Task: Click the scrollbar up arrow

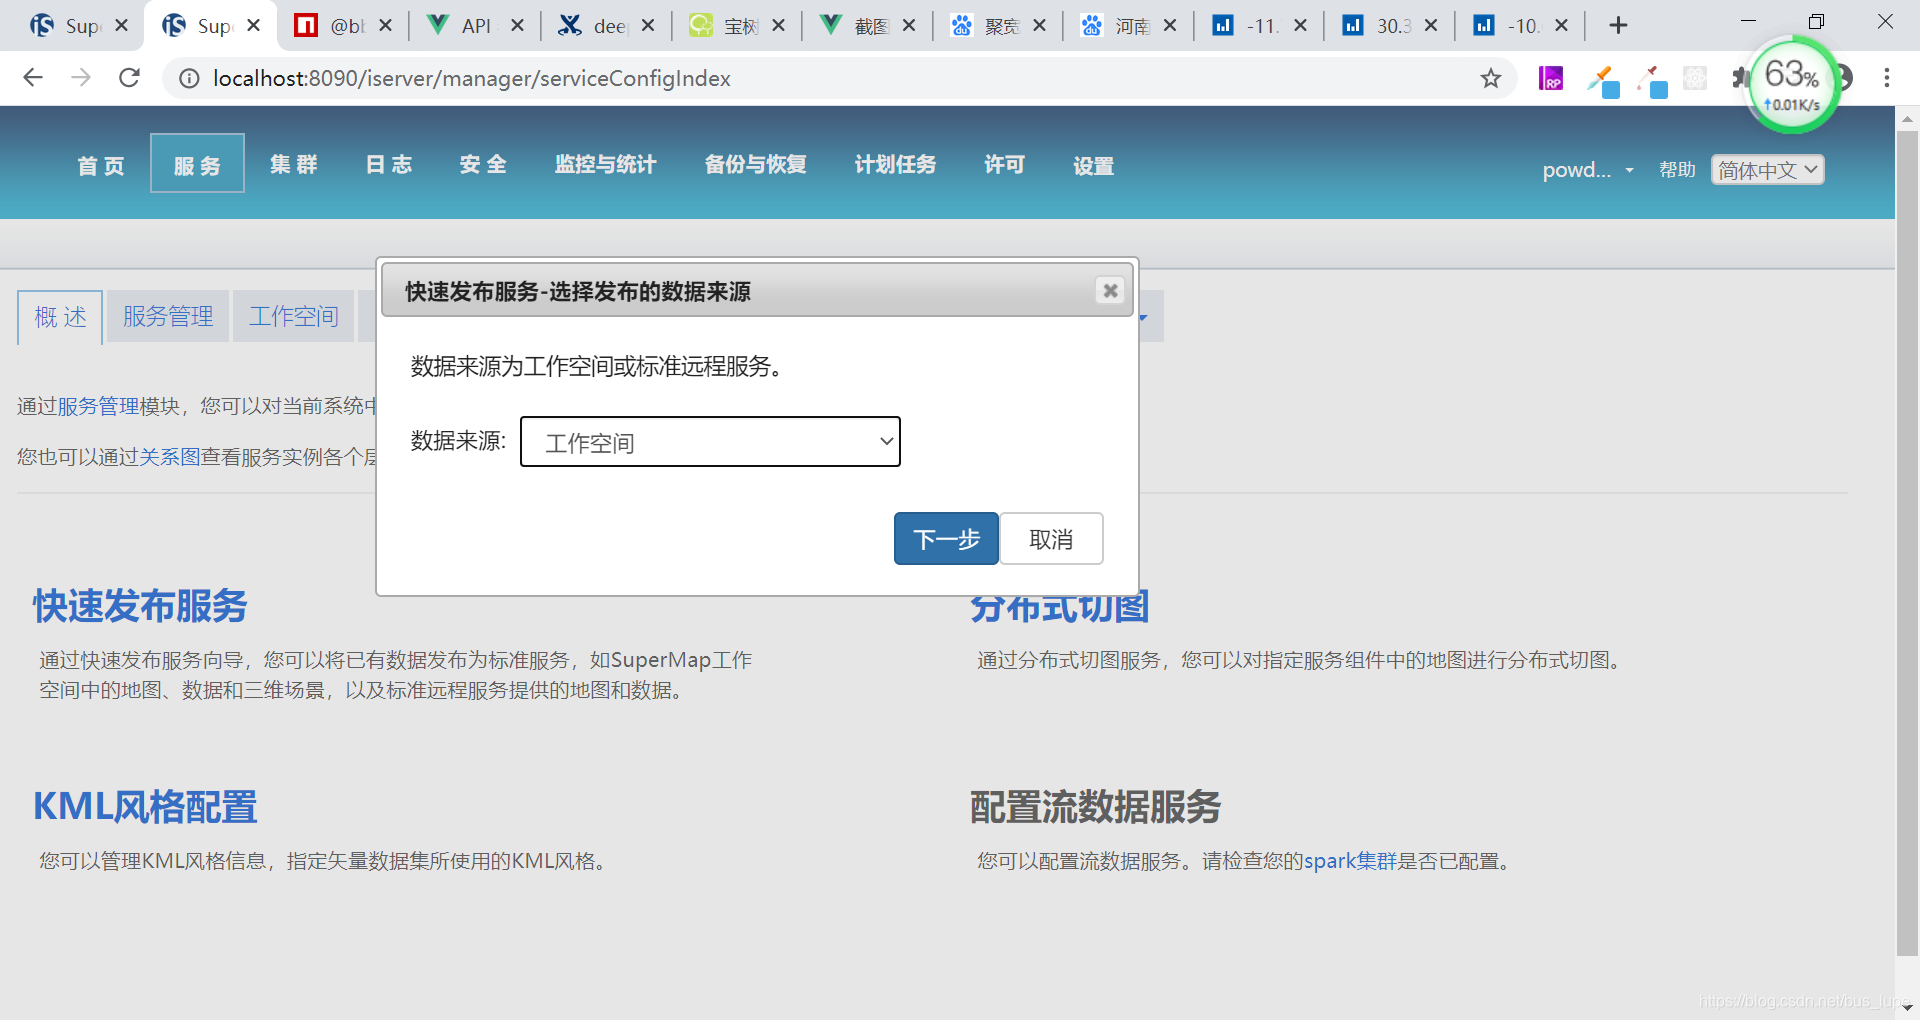Action: (x=1907, y=118)
